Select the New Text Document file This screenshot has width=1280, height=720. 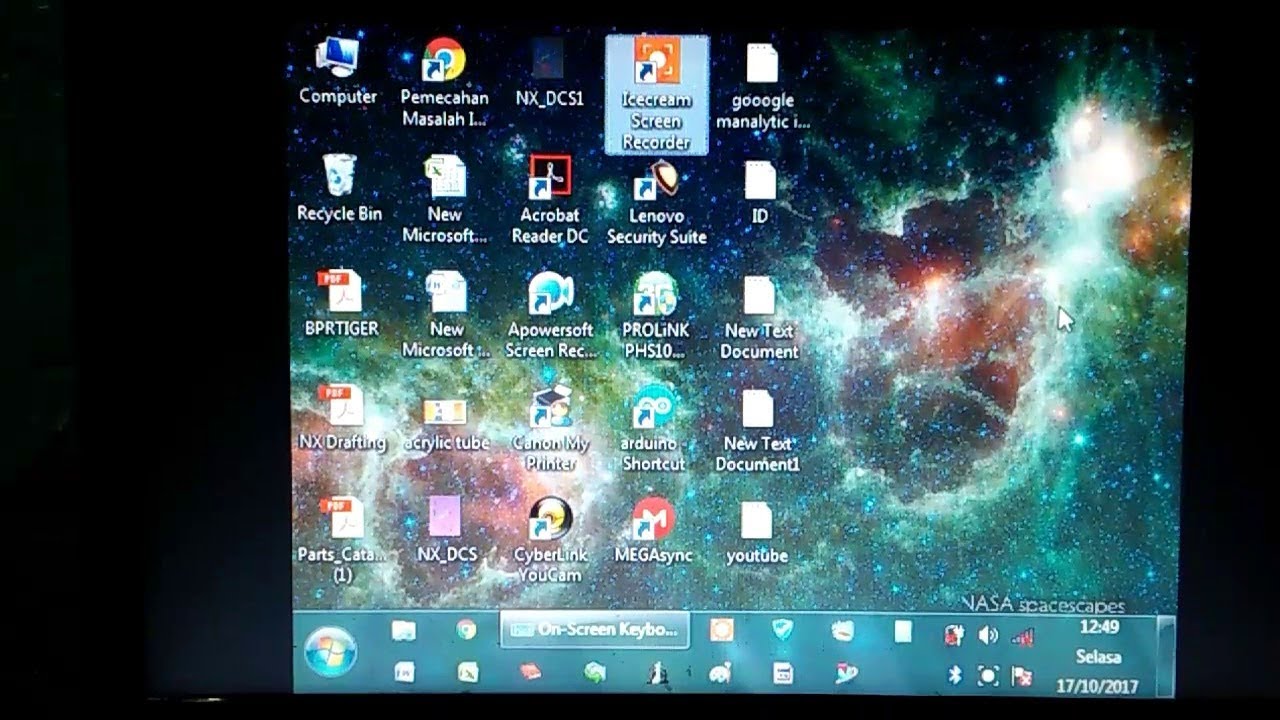point(759,319)
